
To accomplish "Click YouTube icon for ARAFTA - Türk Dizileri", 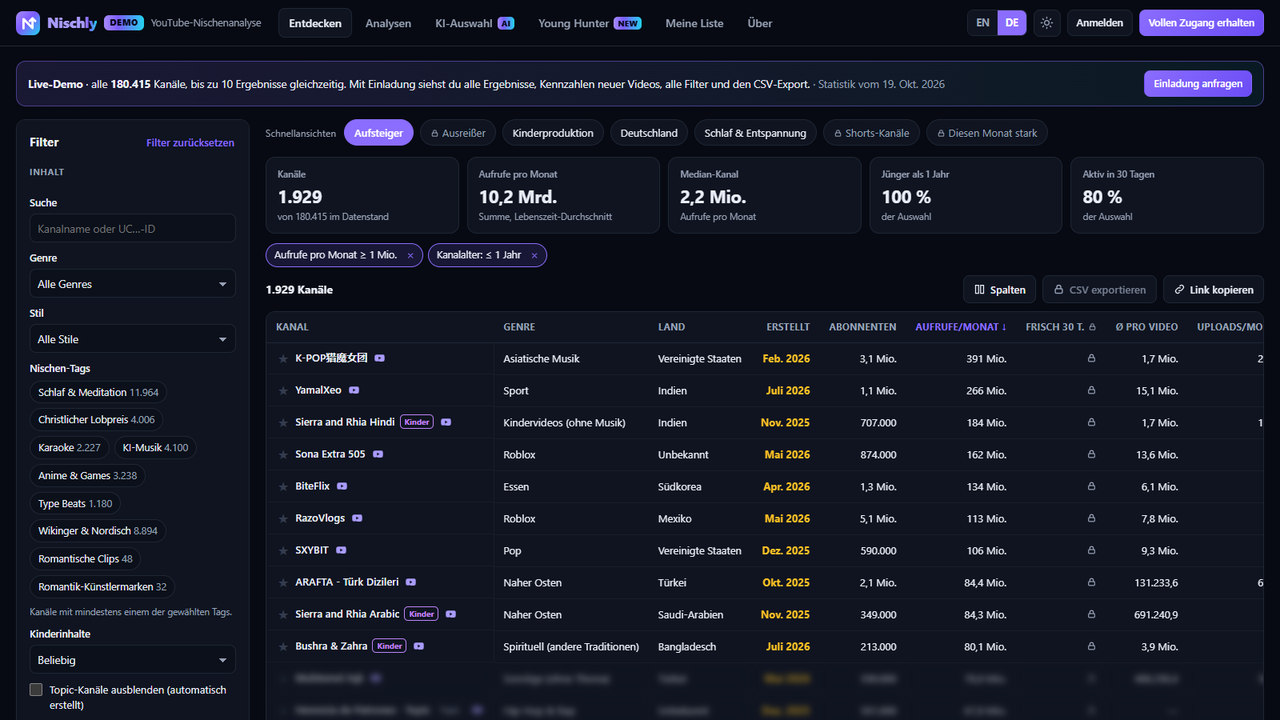I will click(x=410, y=583).
